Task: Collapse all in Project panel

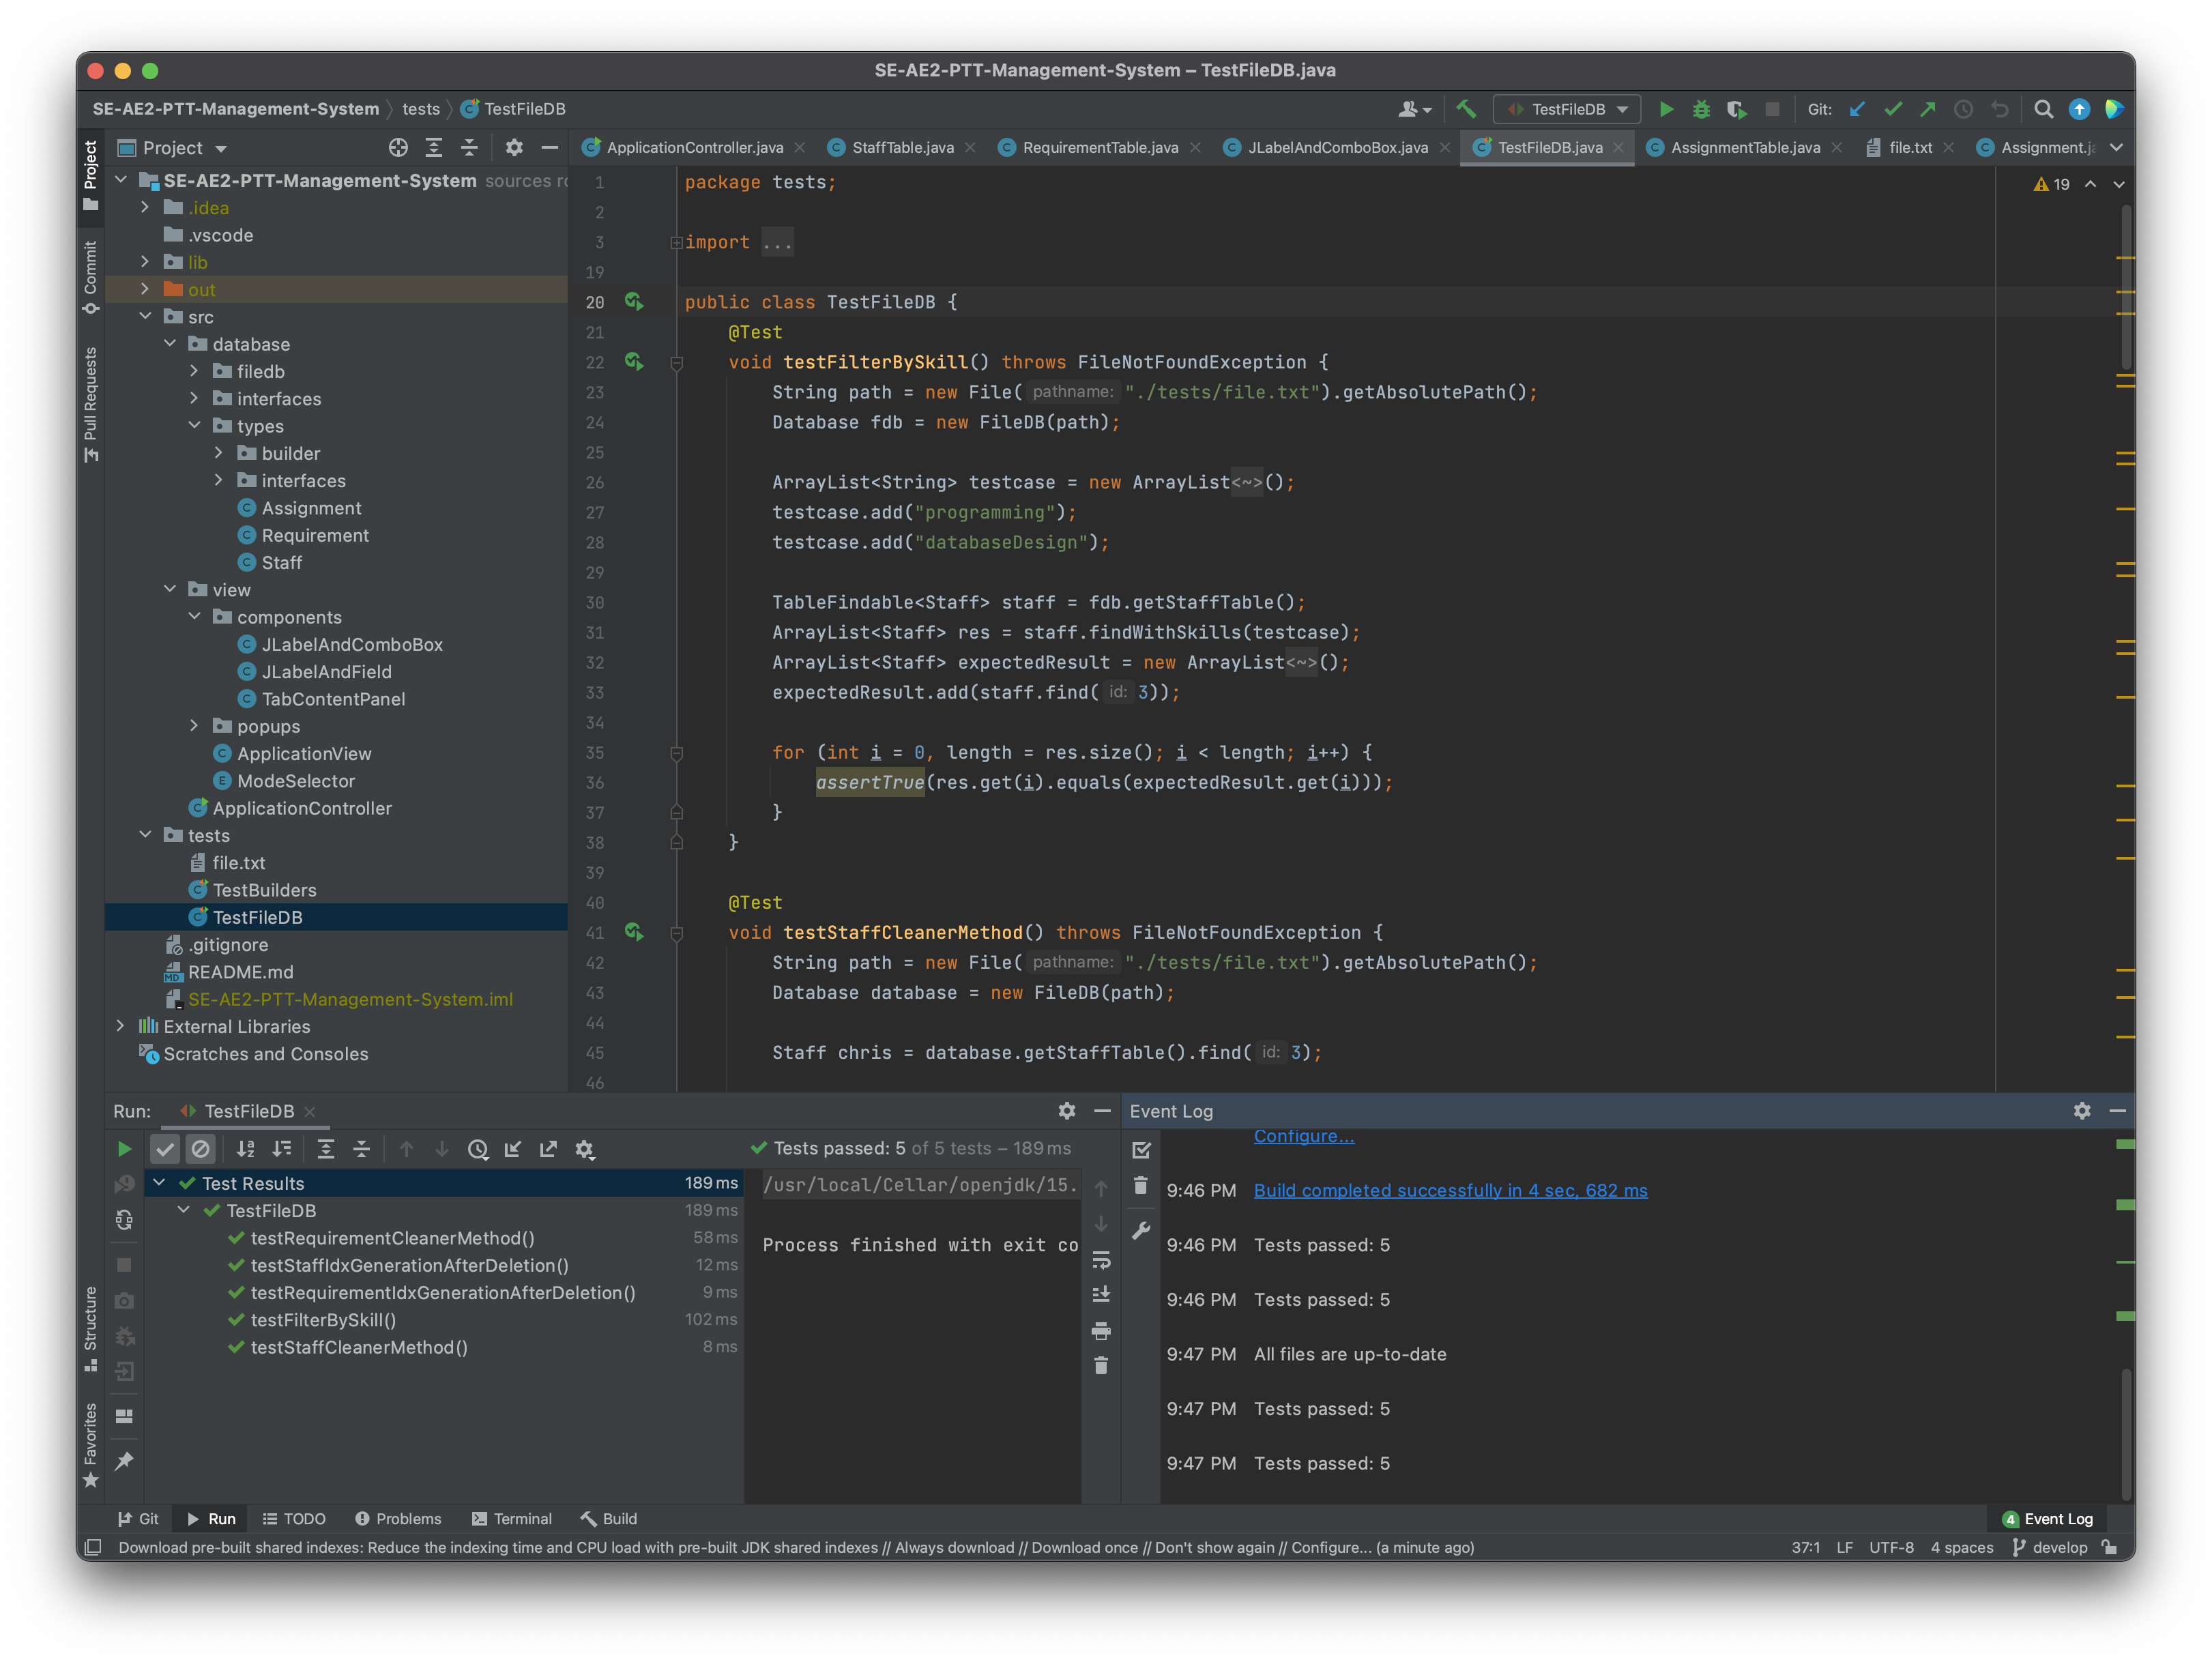Action: (469, 148)
